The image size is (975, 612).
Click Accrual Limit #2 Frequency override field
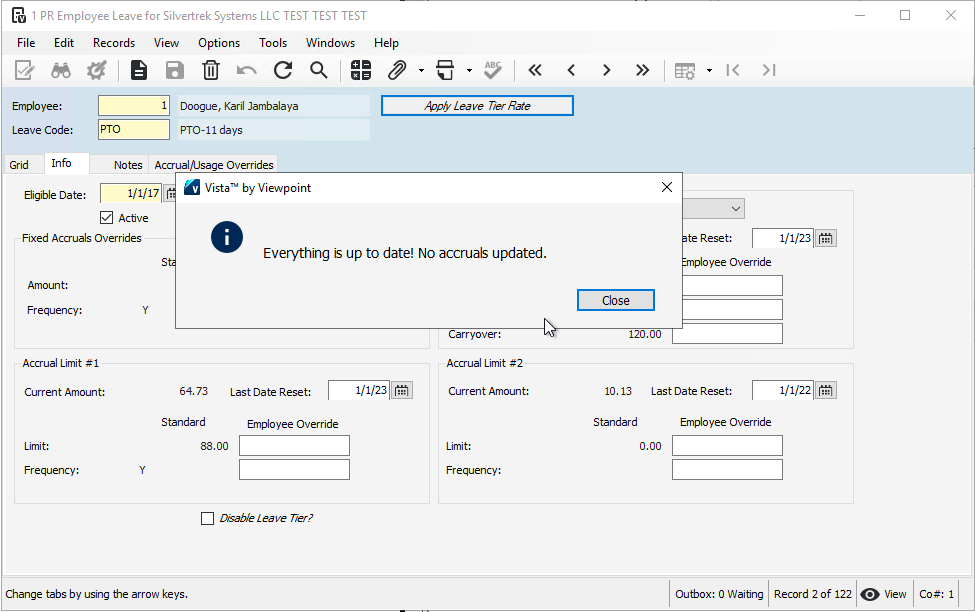click(x=727, y=470)
